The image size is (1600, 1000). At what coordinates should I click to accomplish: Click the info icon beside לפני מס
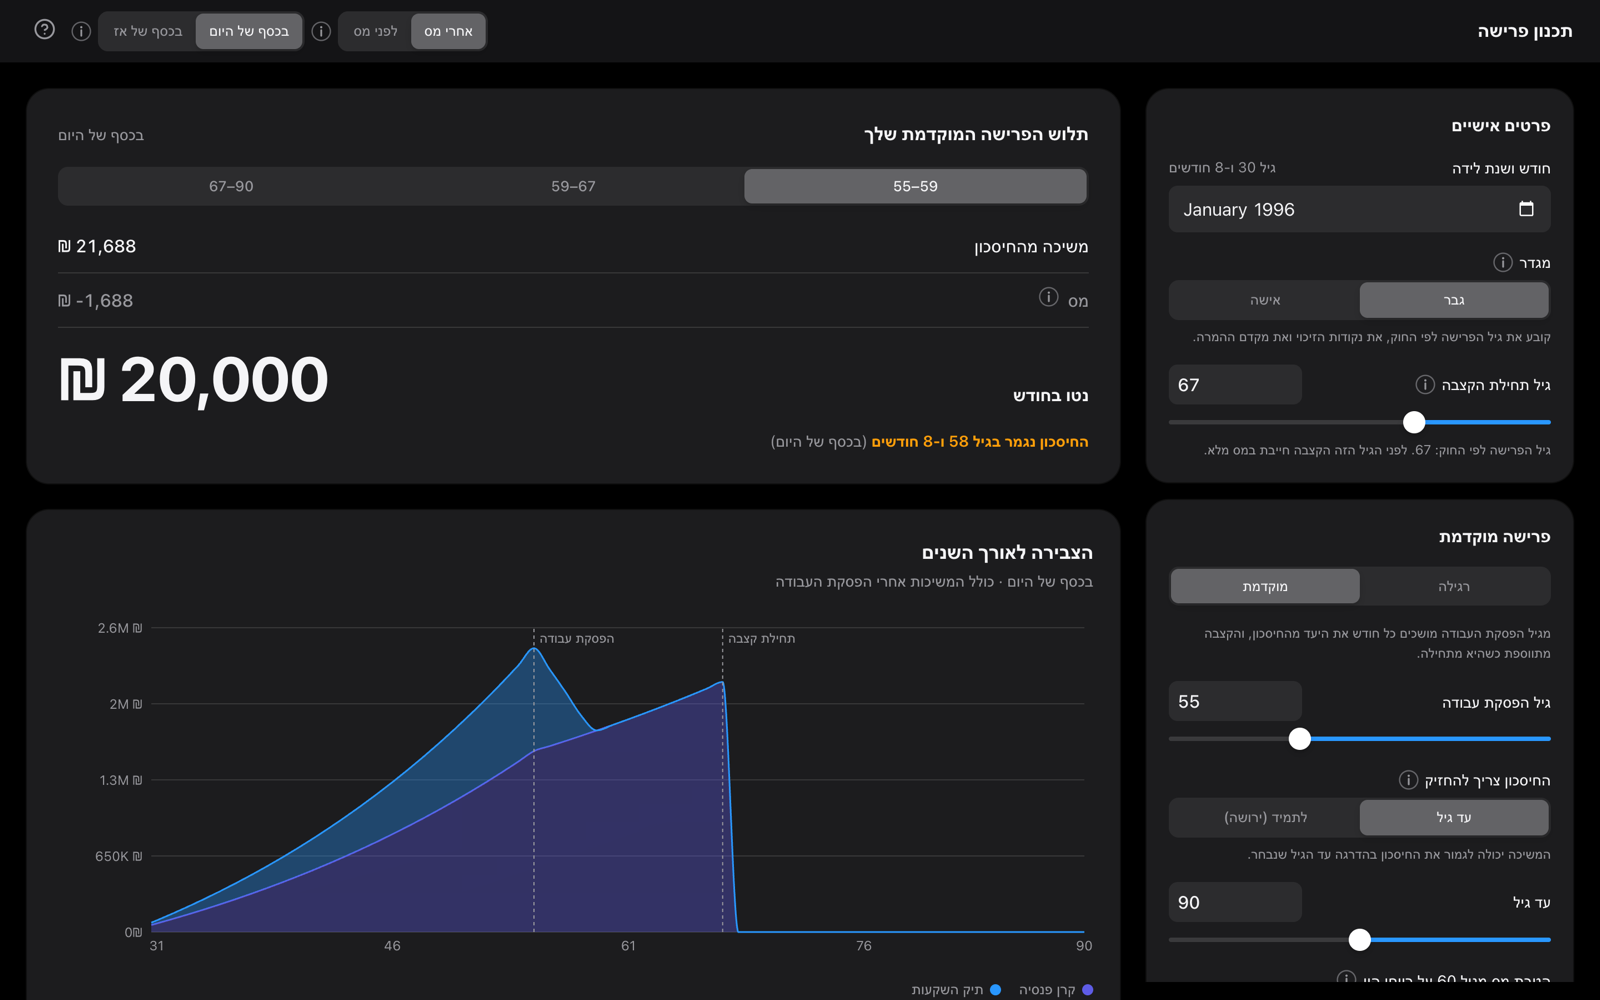pyautogui.click(x=321, y=31)
